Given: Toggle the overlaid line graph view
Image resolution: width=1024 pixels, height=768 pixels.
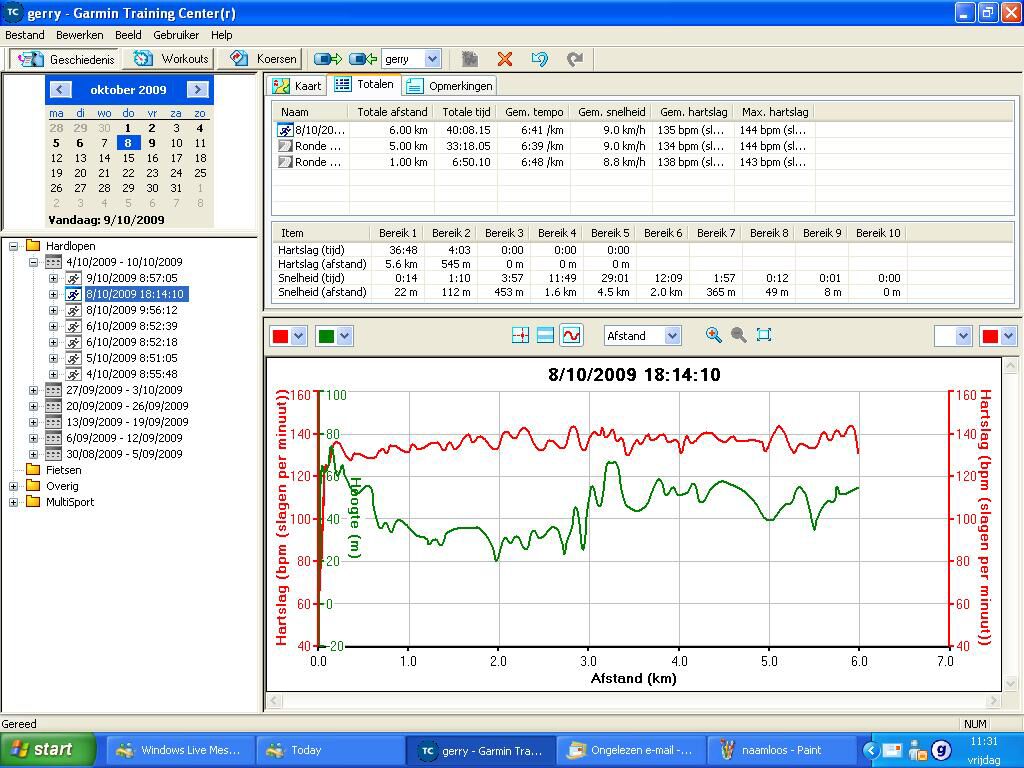Looking at the screenshot, I should (x=571, y=336).
